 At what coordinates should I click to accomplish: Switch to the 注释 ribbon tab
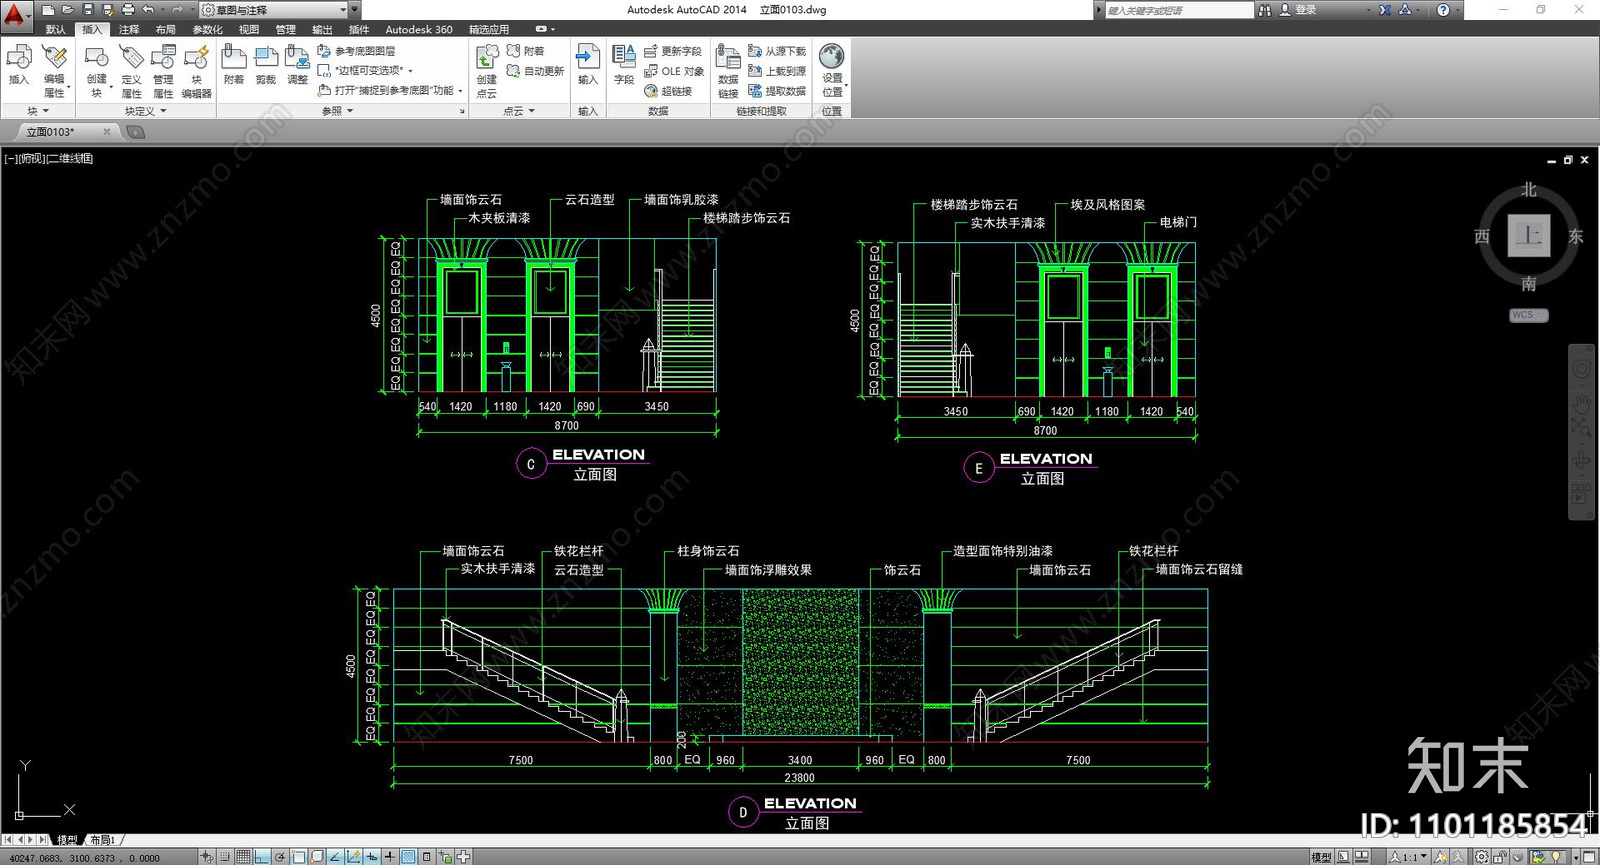(129, 30)
